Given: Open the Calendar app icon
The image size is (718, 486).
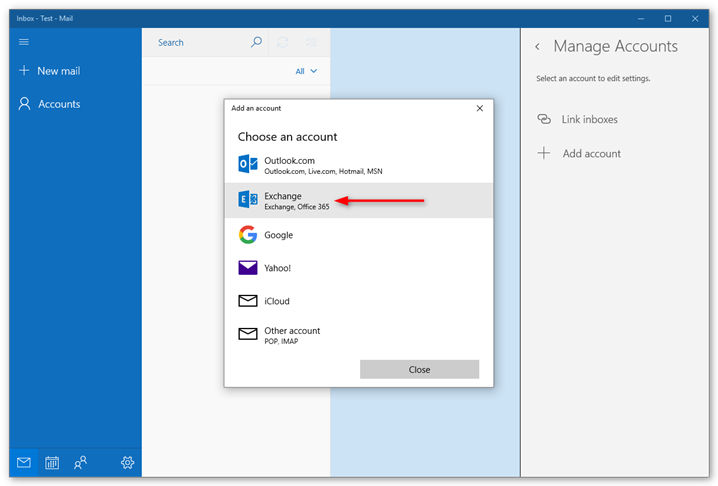Looking at the screenshot, I should click(52, 462).
